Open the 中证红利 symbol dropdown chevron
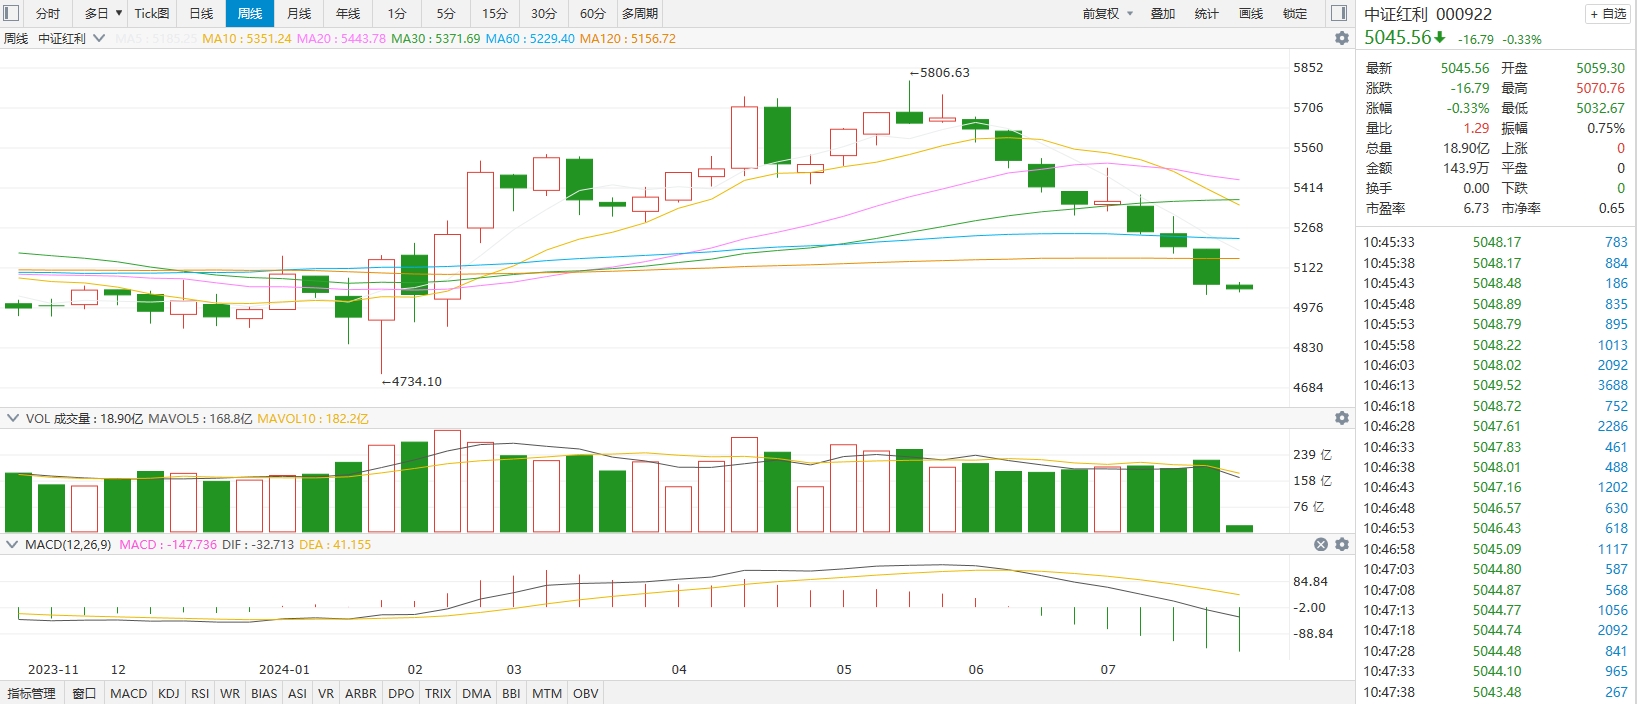This screenshot has width=1637, height=704. tap(99, 39)
